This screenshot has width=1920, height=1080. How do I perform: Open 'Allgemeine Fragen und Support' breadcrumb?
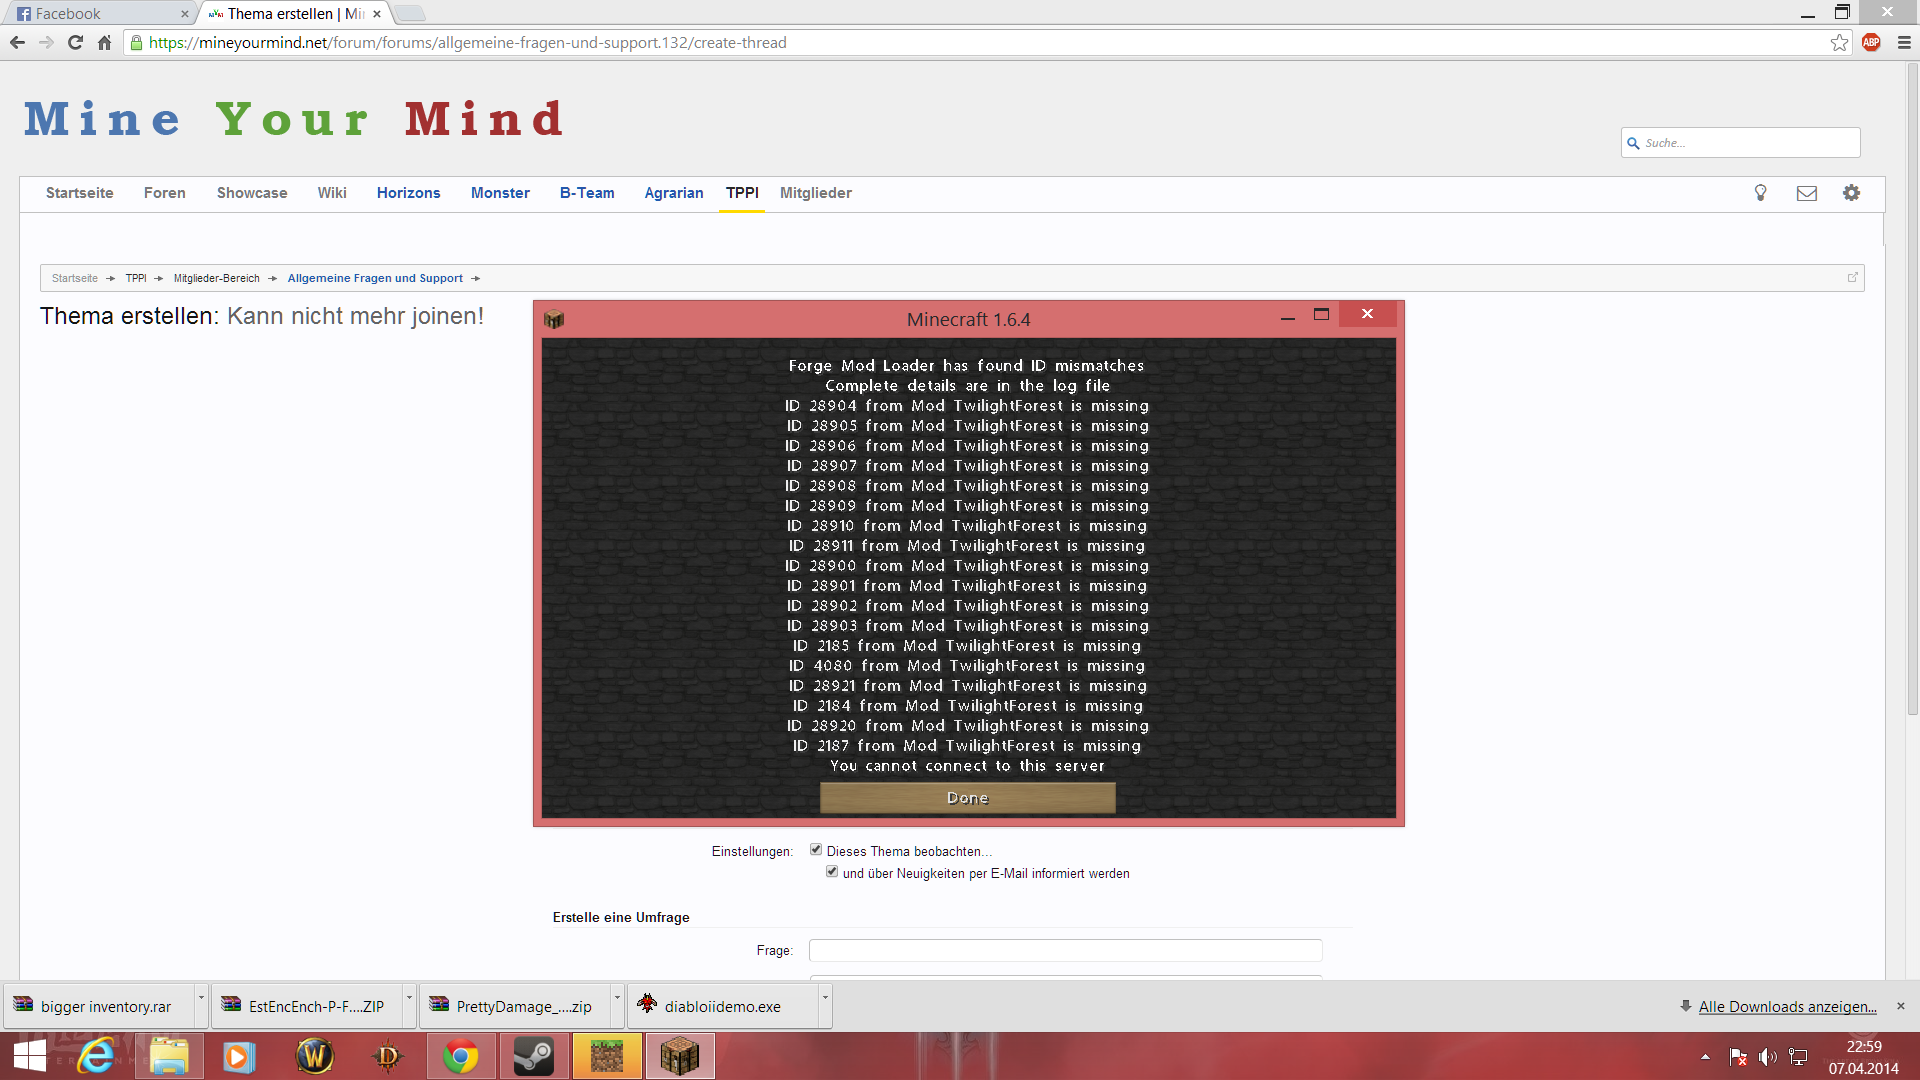[375, 278]
